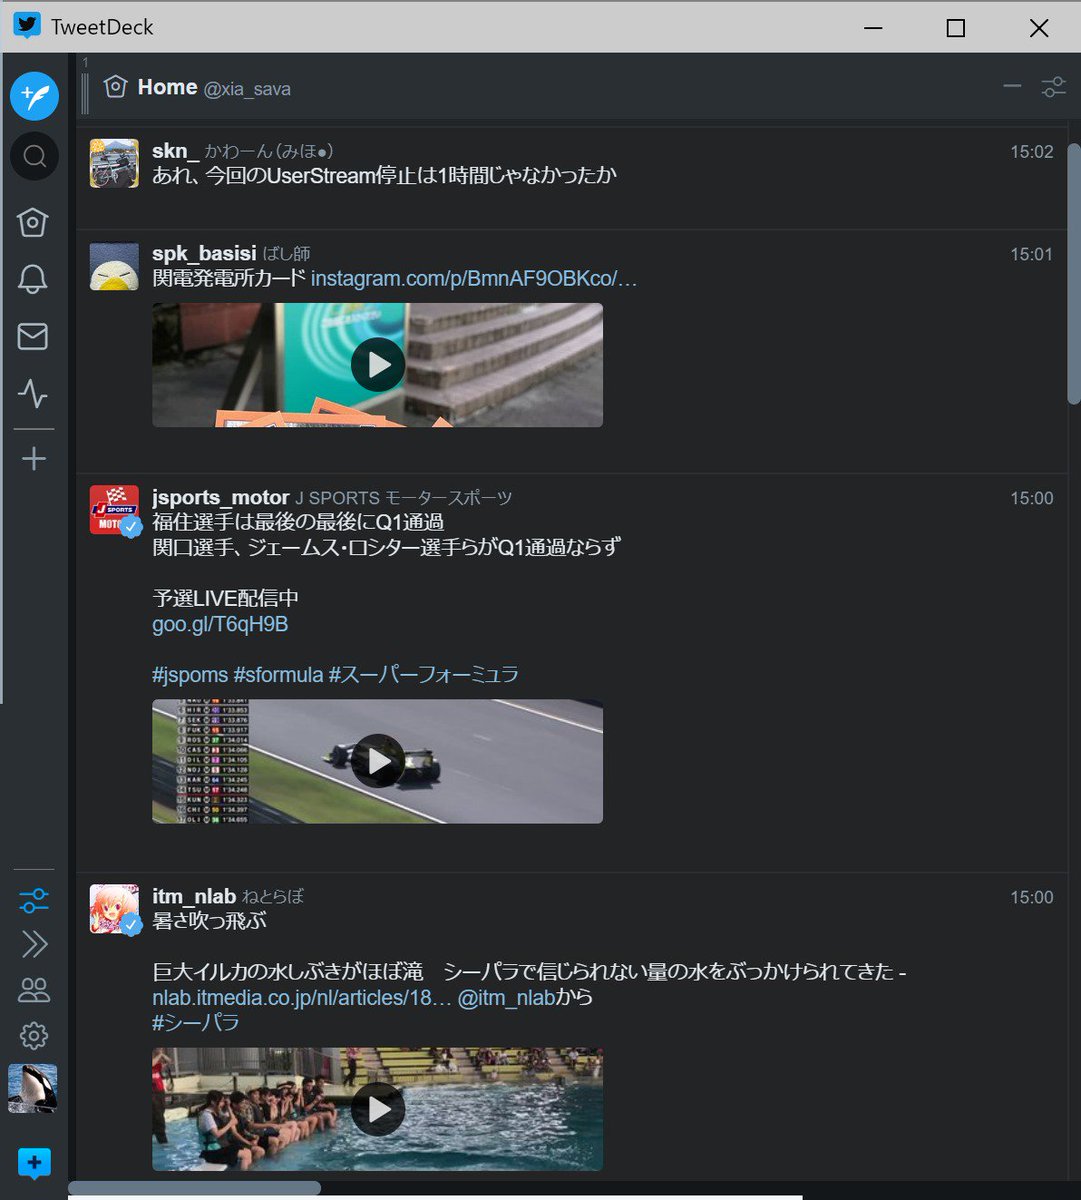Play the spk_basisi Instagram video
Image resolution: width=1081 pixels, height=1200 pixels.
pos(378,365)
